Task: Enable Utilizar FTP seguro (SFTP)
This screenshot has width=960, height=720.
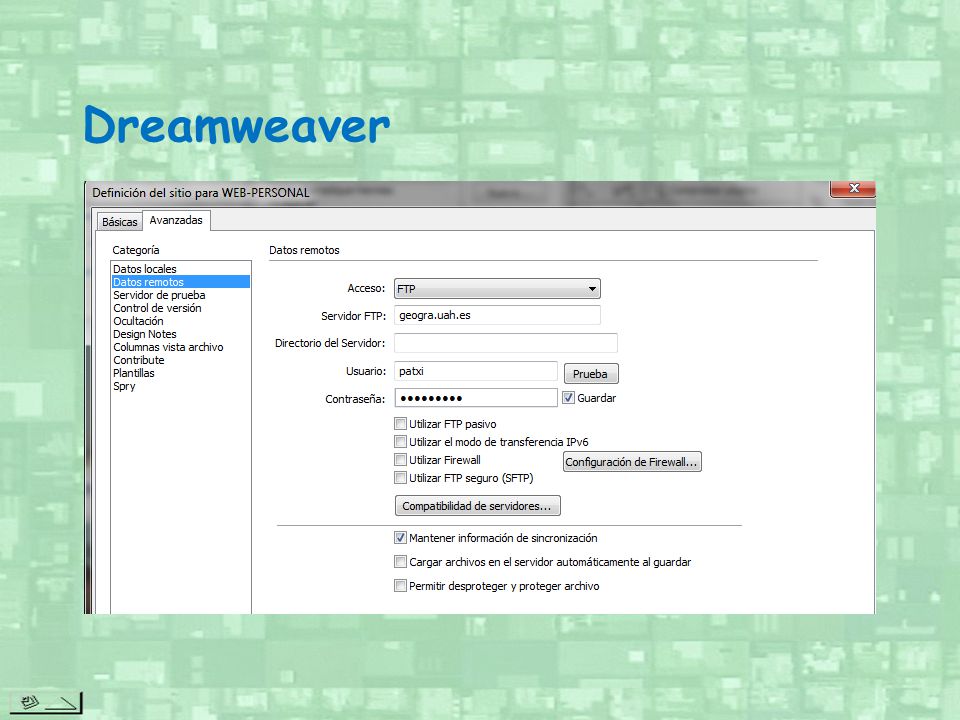Action: (400, 478)
